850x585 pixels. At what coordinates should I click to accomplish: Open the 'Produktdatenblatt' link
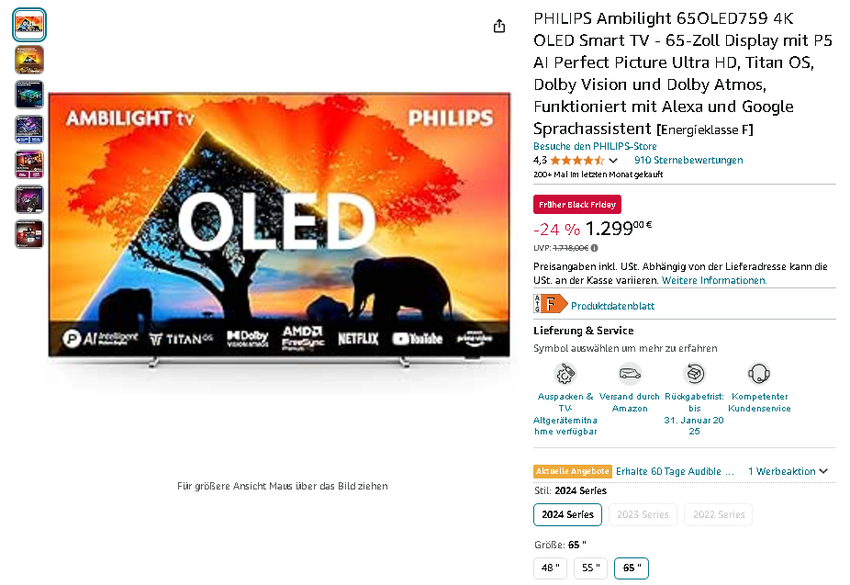pyautogui.click(x=612, y=305)
